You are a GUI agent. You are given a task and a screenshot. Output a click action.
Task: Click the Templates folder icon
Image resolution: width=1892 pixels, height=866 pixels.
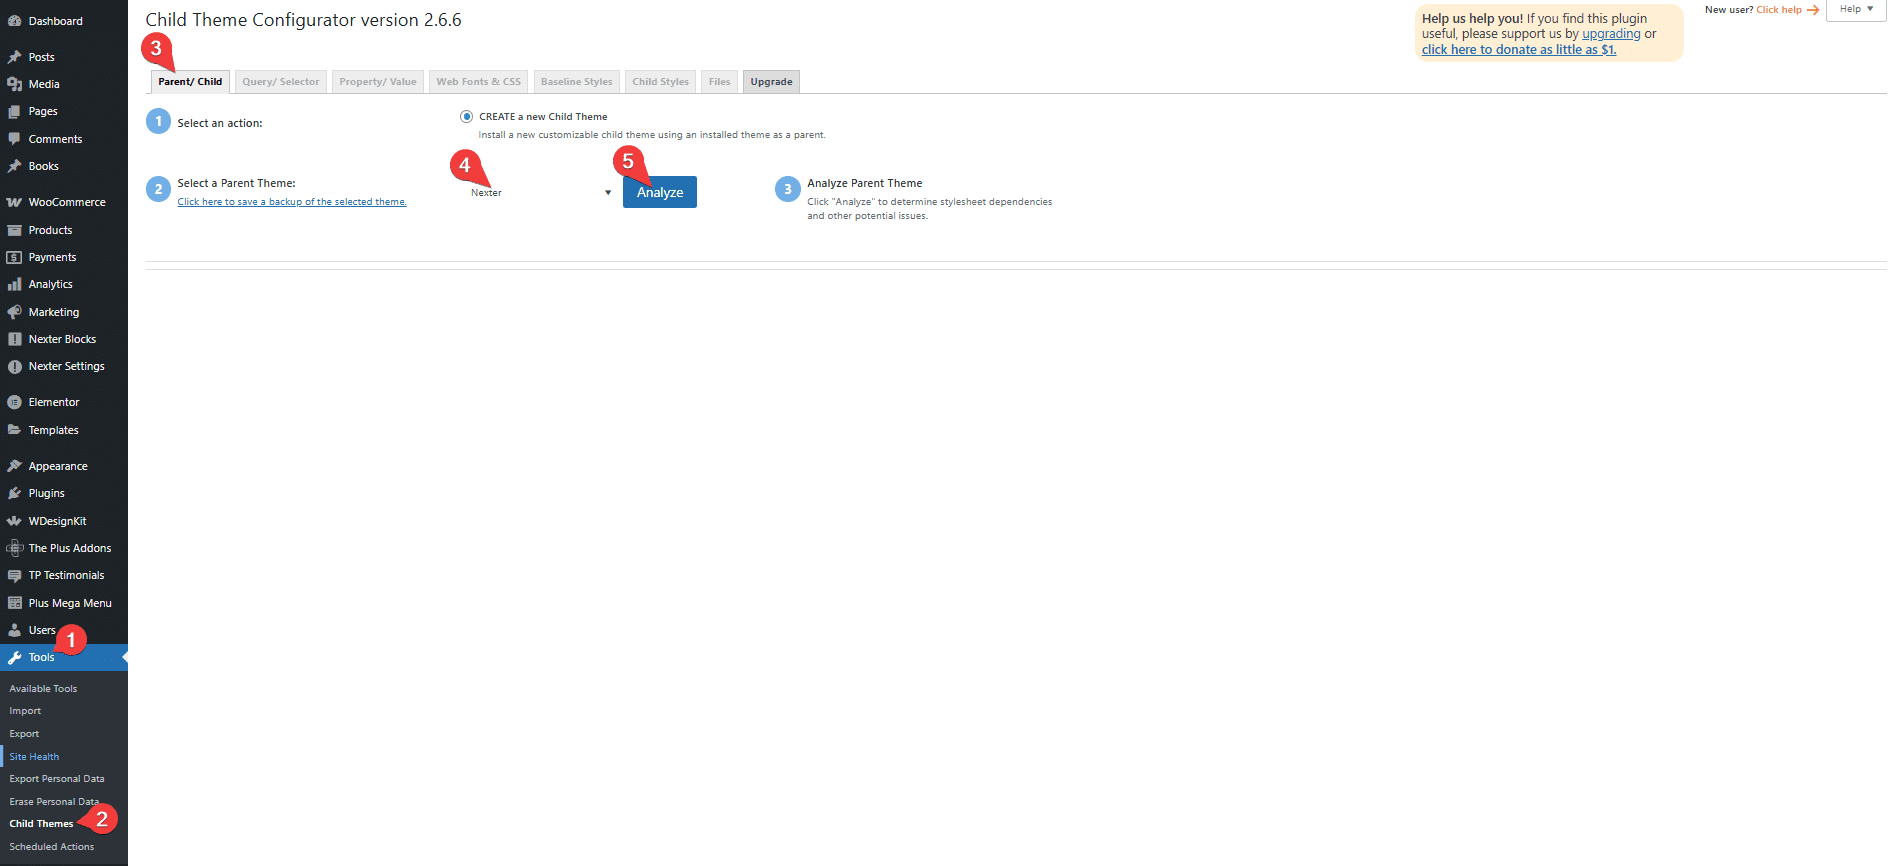click(x=14, y=430)
